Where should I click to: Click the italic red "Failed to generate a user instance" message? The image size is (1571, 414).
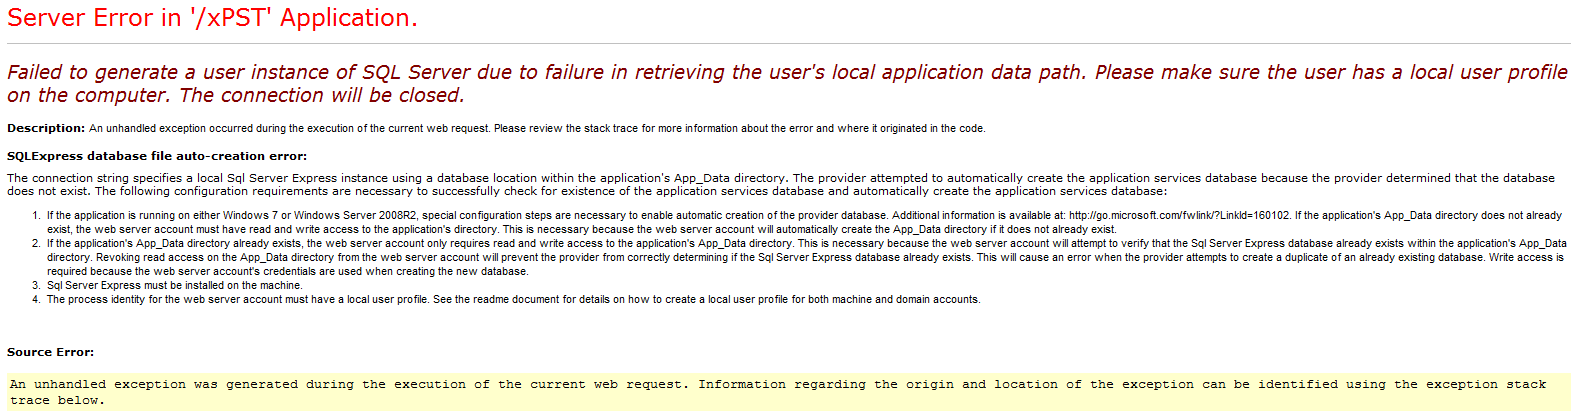[x=787, y=84]
